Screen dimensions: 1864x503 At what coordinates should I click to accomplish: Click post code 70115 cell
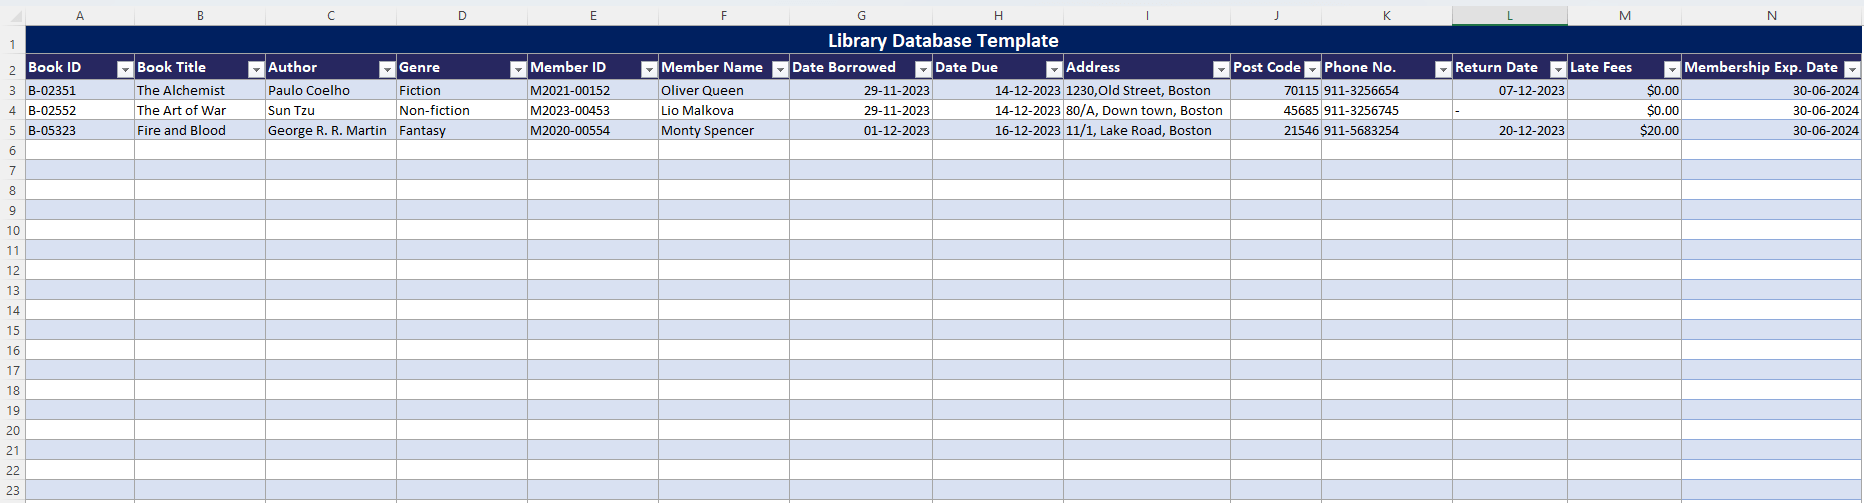(x=1276, y=90)
